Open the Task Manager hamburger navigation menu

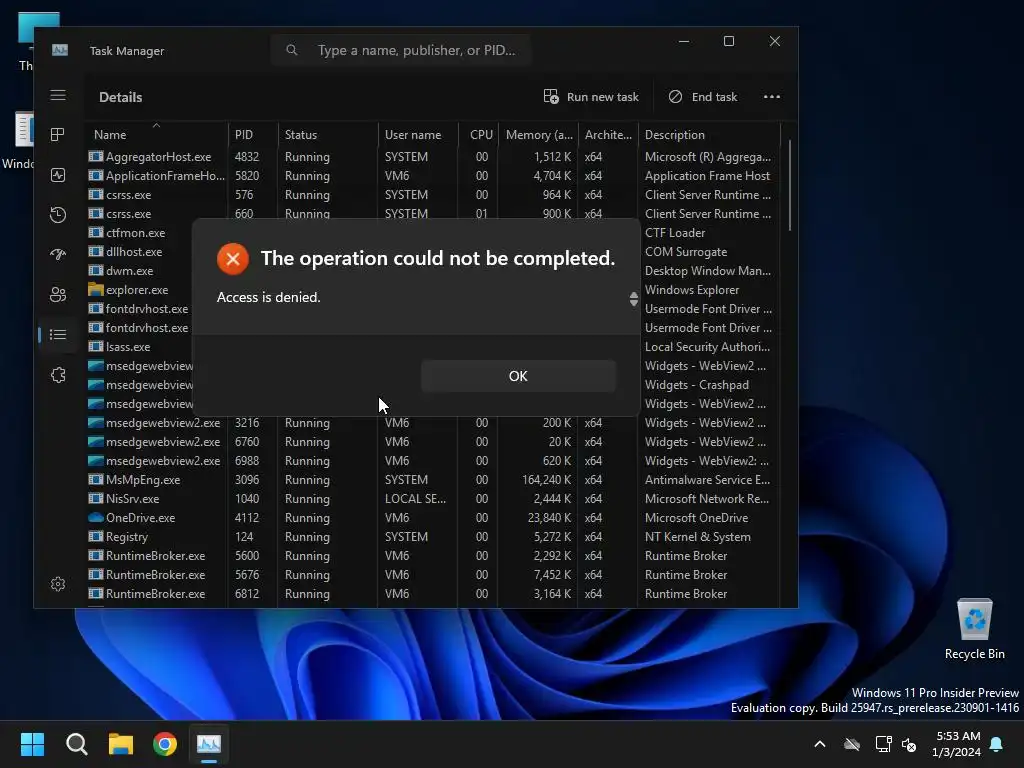click(57, 96)
